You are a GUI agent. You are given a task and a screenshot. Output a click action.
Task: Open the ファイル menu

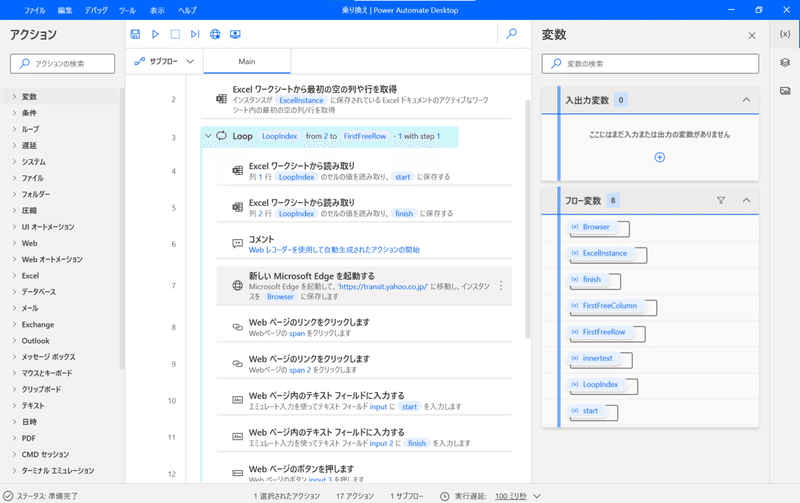(x=35, y=10)
